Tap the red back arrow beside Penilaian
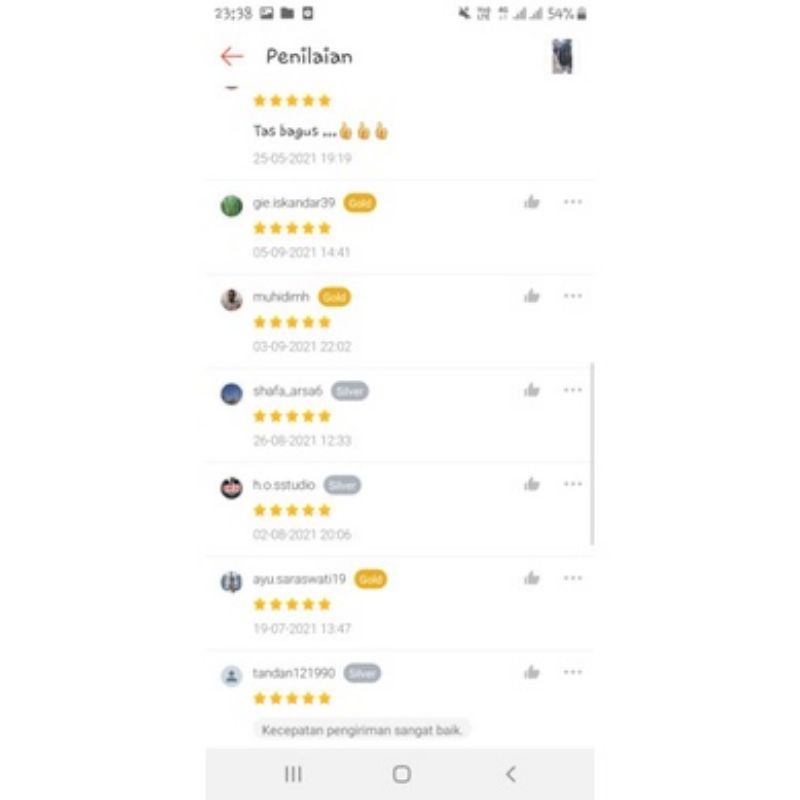800x800 pixels. pyautogui.click(x=232, y=56)
